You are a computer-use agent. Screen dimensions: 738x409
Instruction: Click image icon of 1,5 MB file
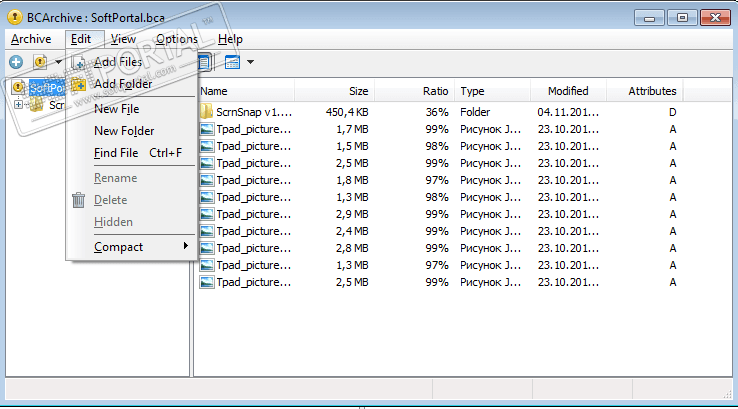click(207, 146)
